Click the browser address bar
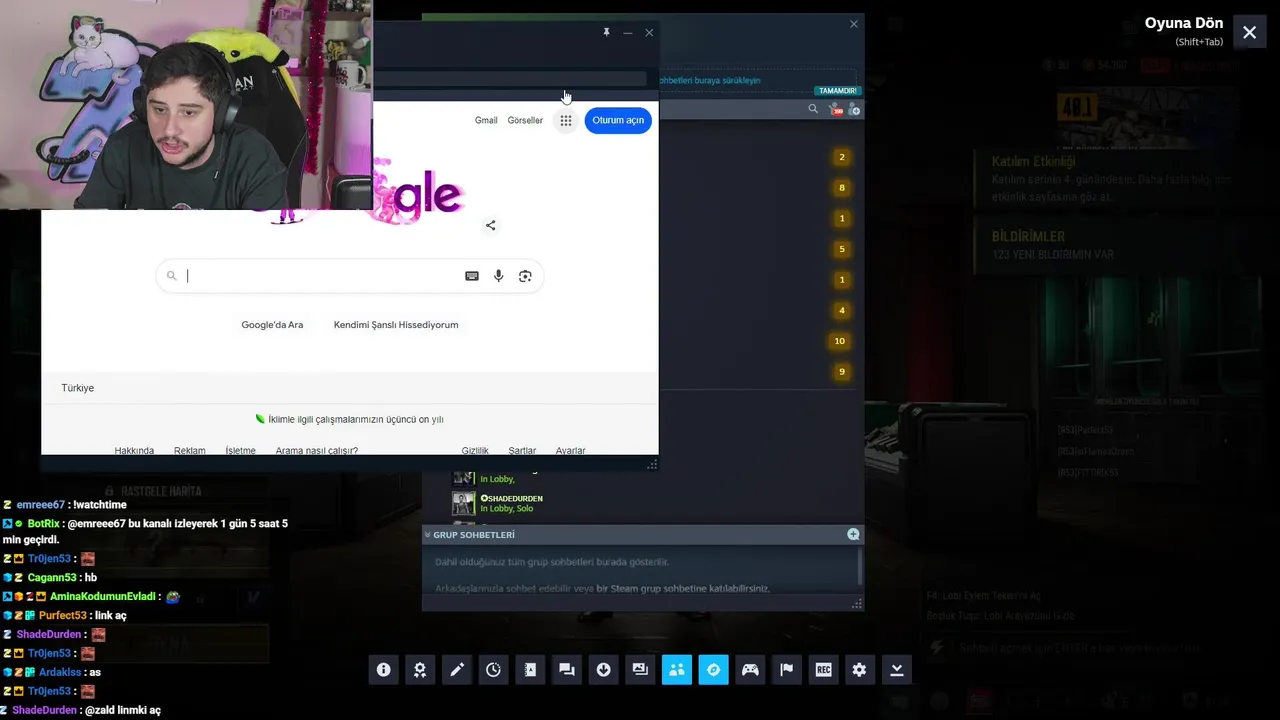The width and height of the screenshot is (1280, 720). pyautogui.click(x=510, y=79)
